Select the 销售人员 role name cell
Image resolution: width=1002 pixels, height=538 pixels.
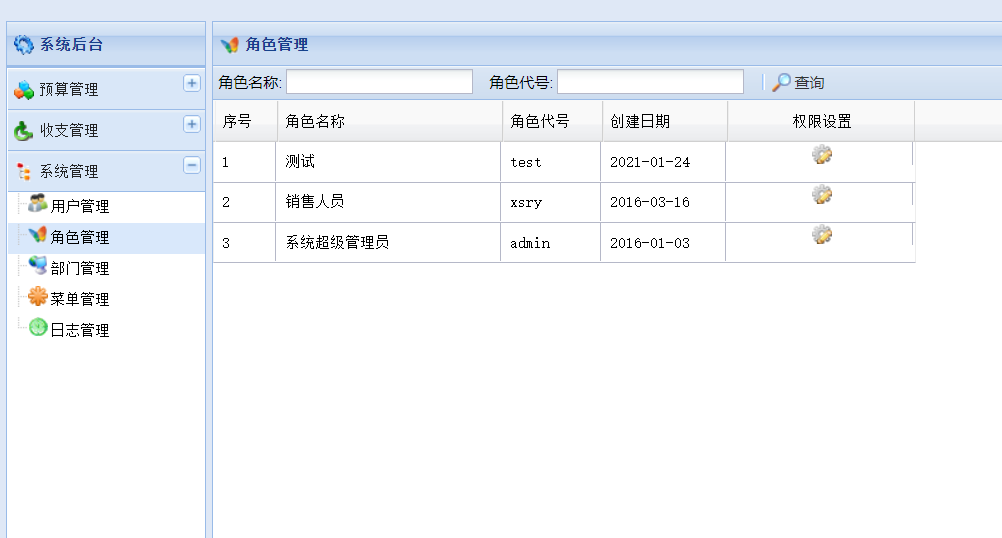click(388, 202)
